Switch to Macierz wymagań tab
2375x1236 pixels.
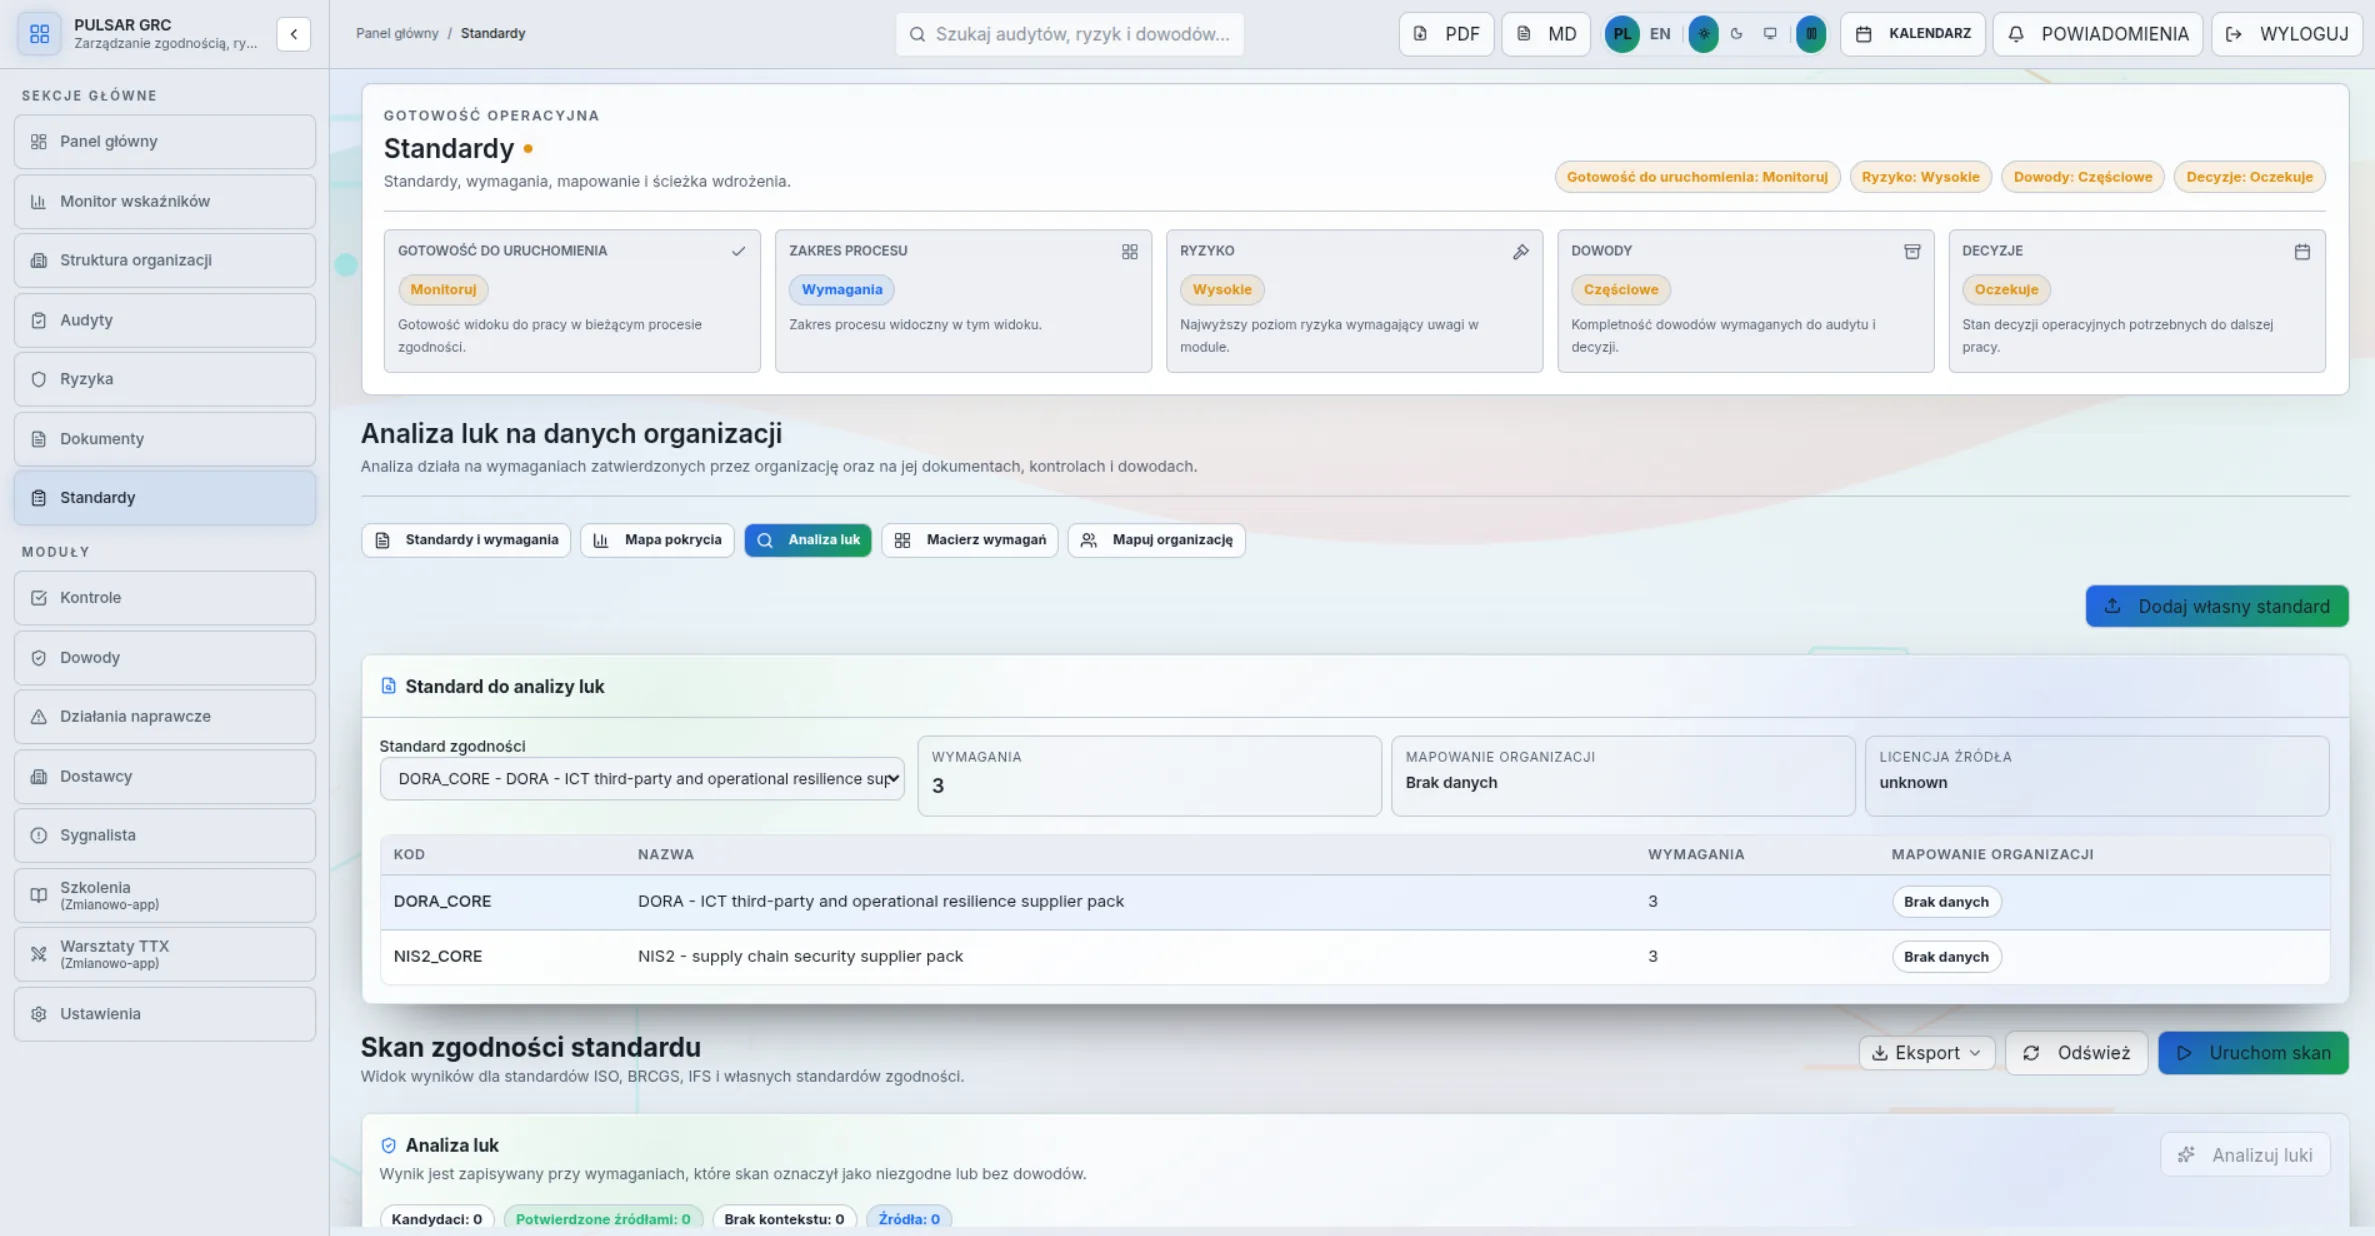pos(969,540)
